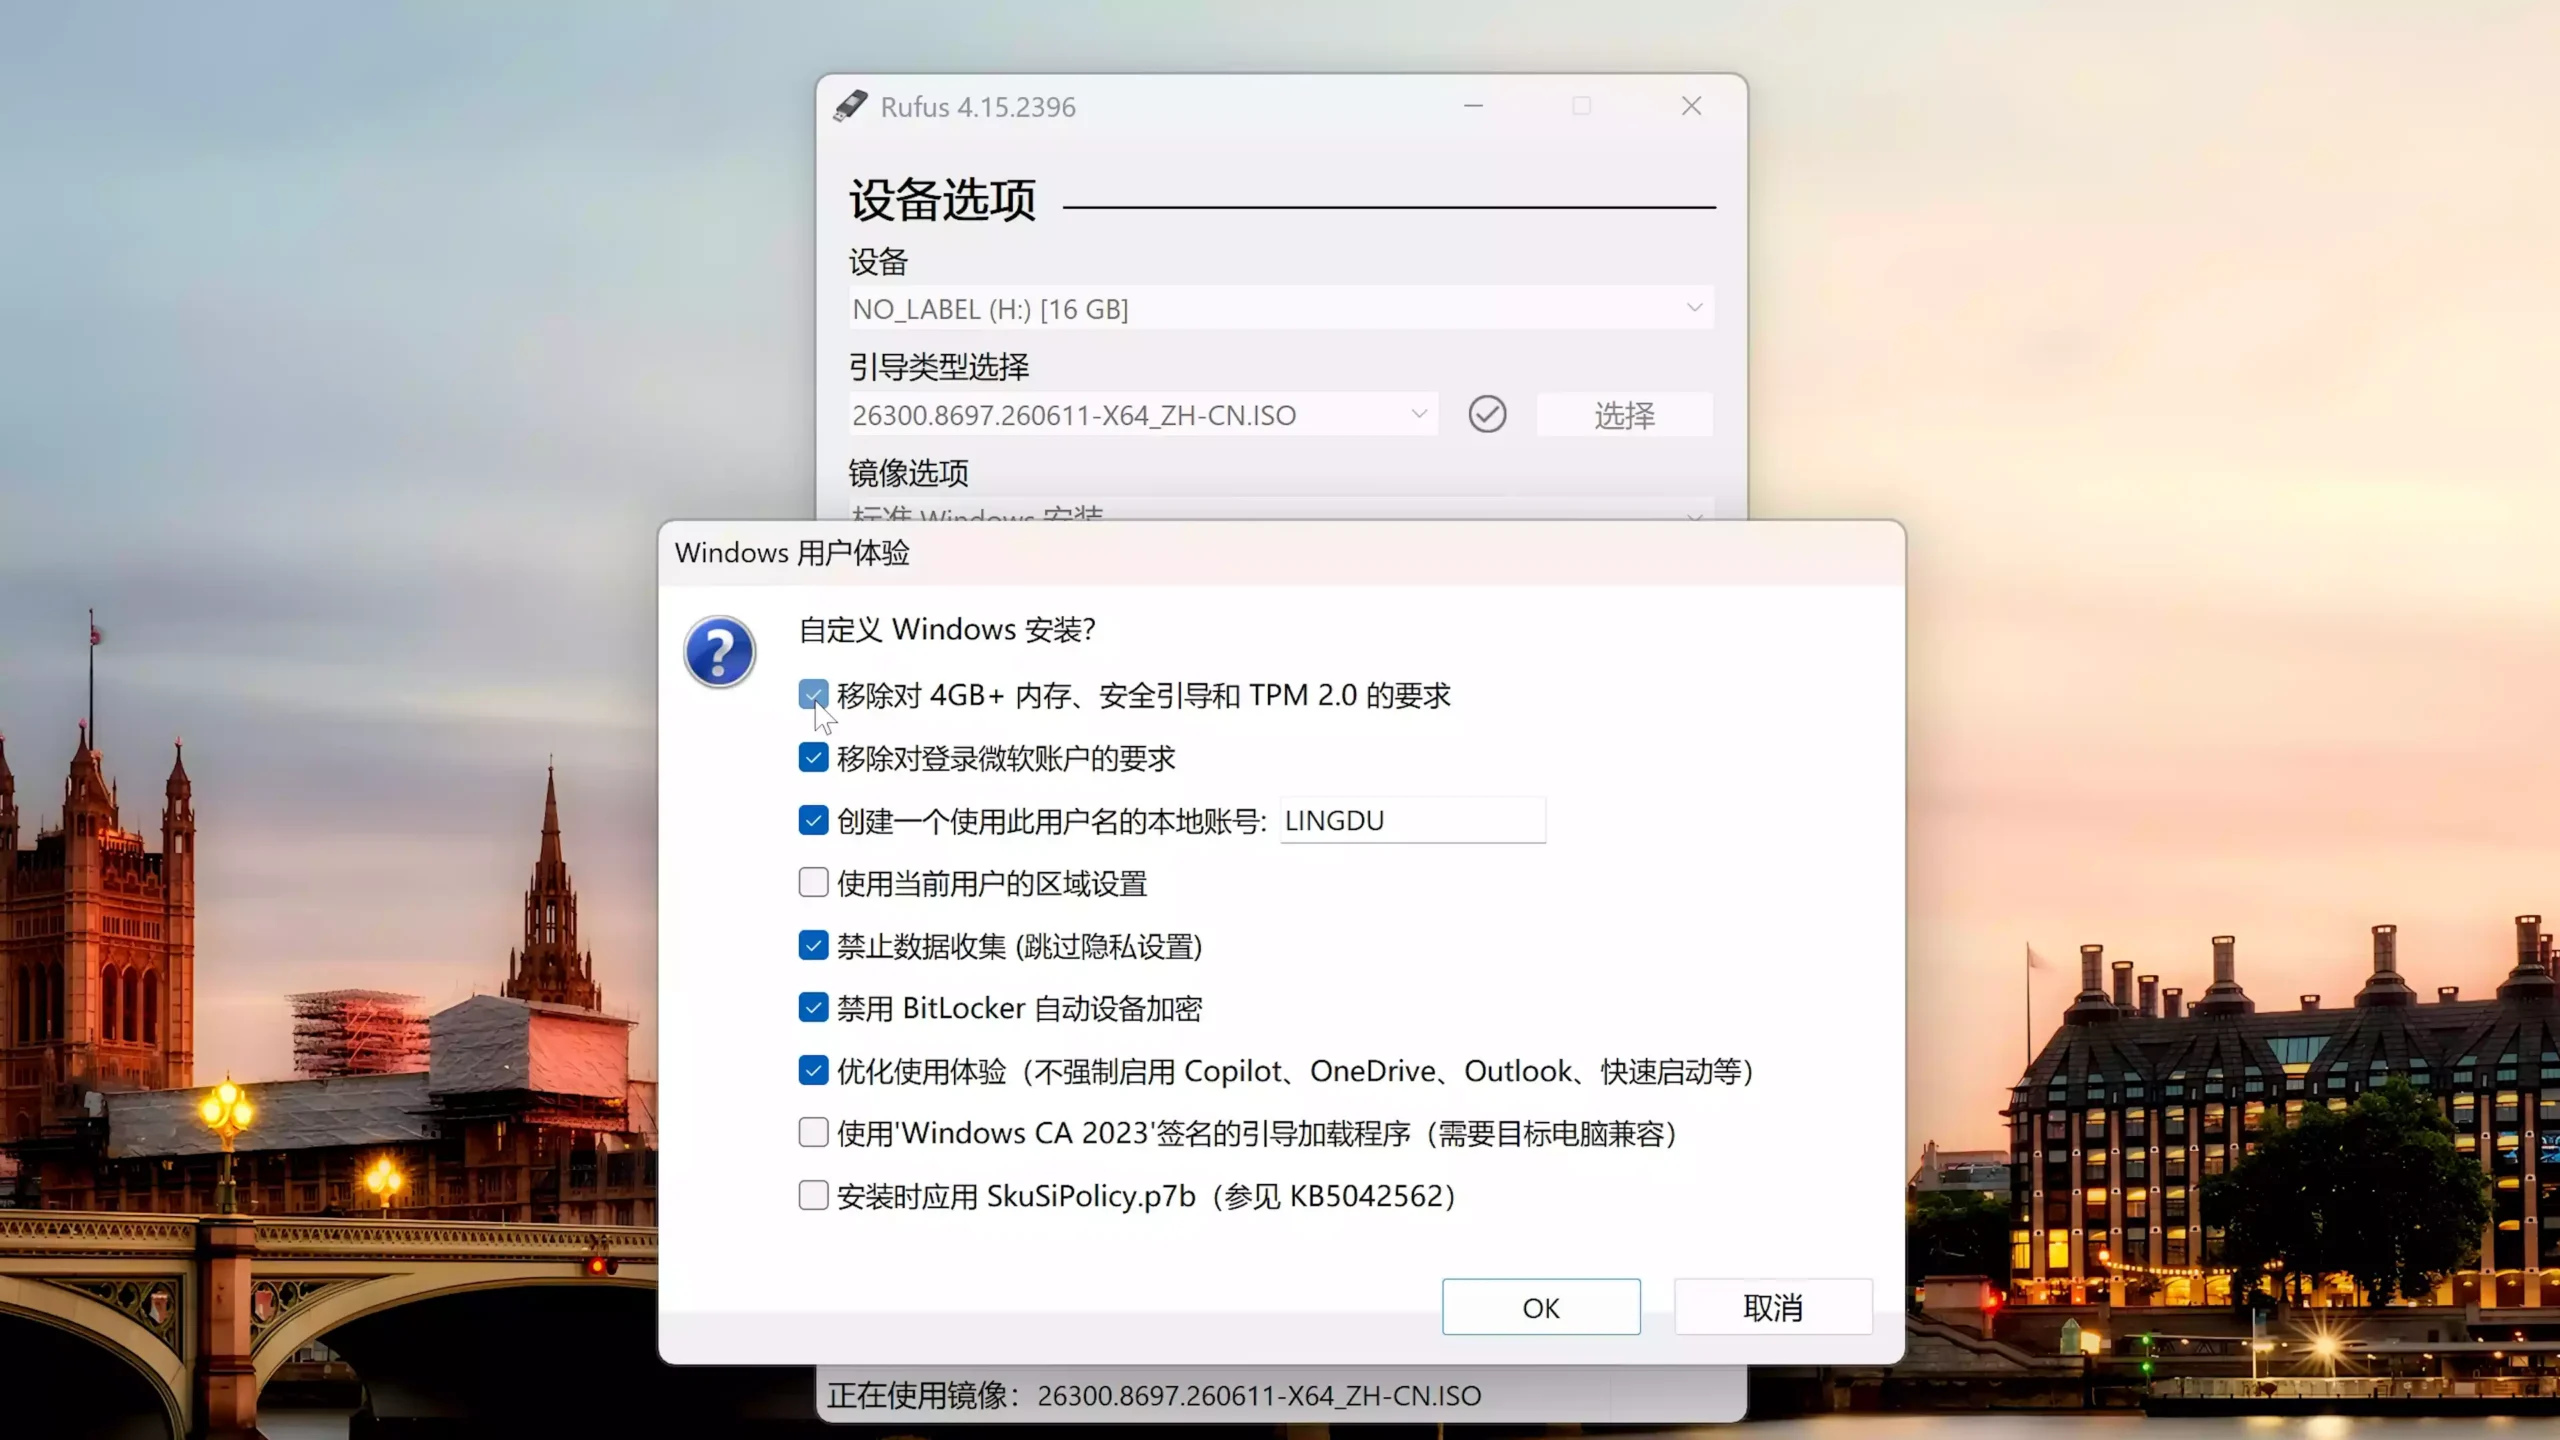The image size is (2560, 1440).
Task: Click the Windows 用户体验 dialog title bar
Action: coord(1281,553)
